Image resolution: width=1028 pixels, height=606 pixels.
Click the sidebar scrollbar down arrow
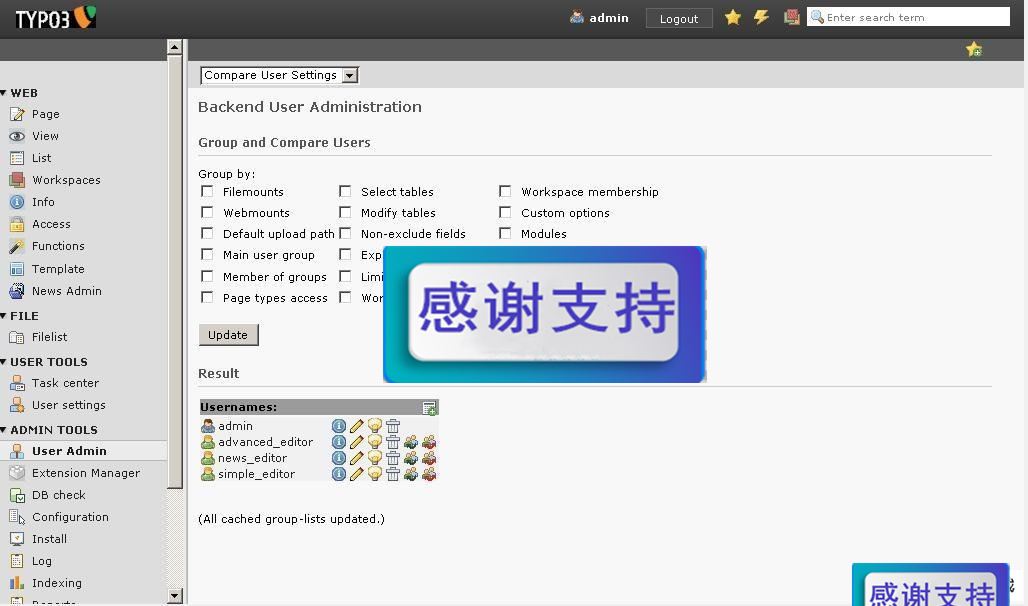174,596
